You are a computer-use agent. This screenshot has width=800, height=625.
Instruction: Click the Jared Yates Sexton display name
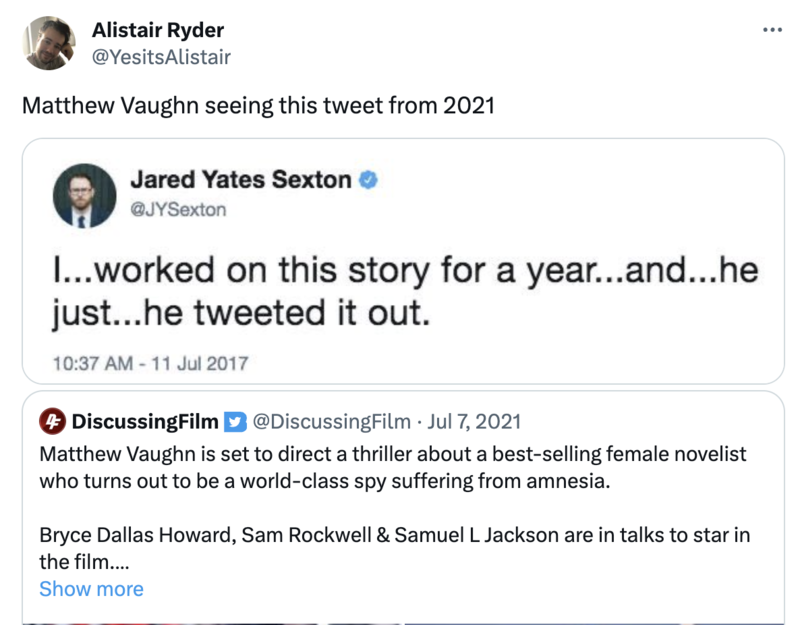241,181
